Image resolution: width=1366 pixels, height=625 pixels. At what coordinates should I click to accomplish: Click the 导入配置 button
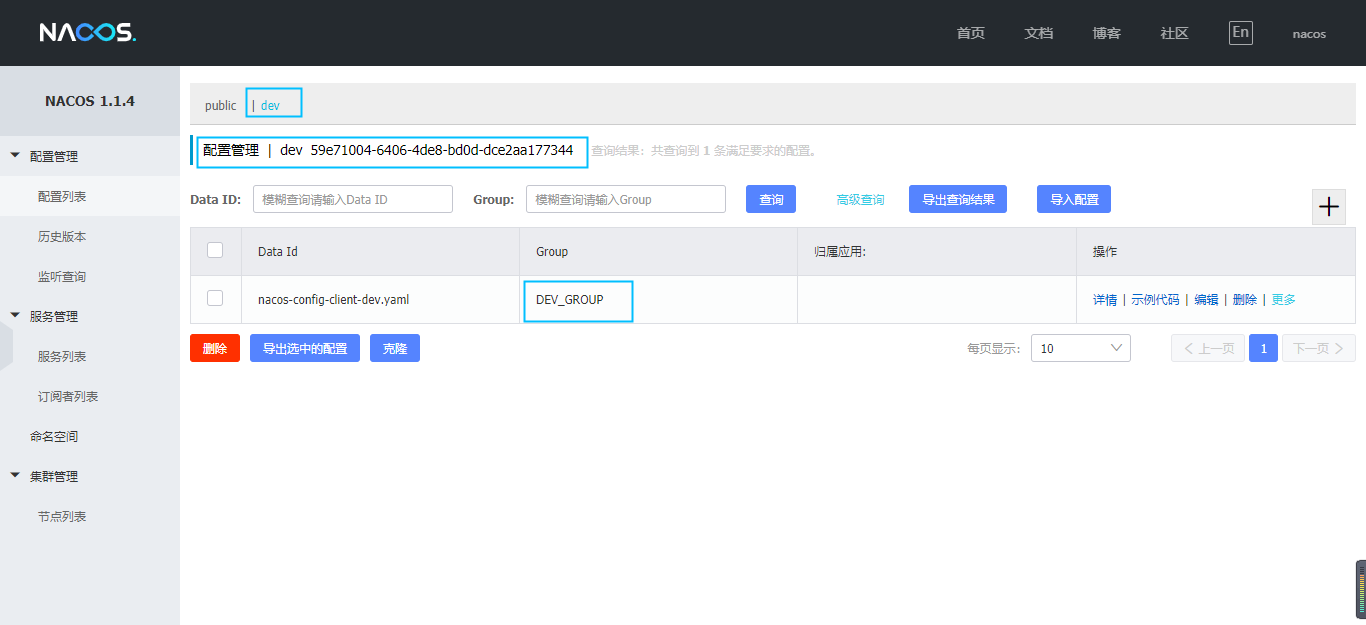pos(1074,199)
